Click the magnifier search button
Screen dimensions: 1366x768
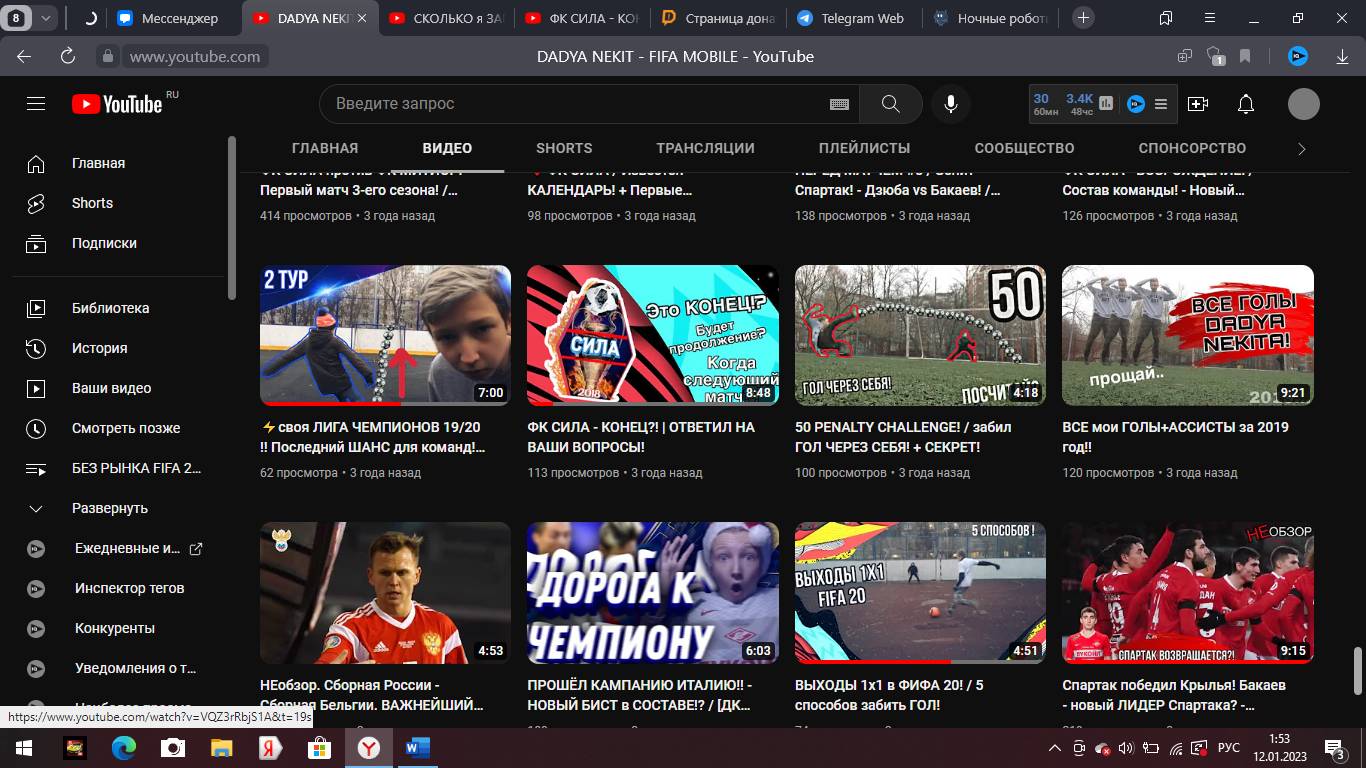[x=891, y=104]
